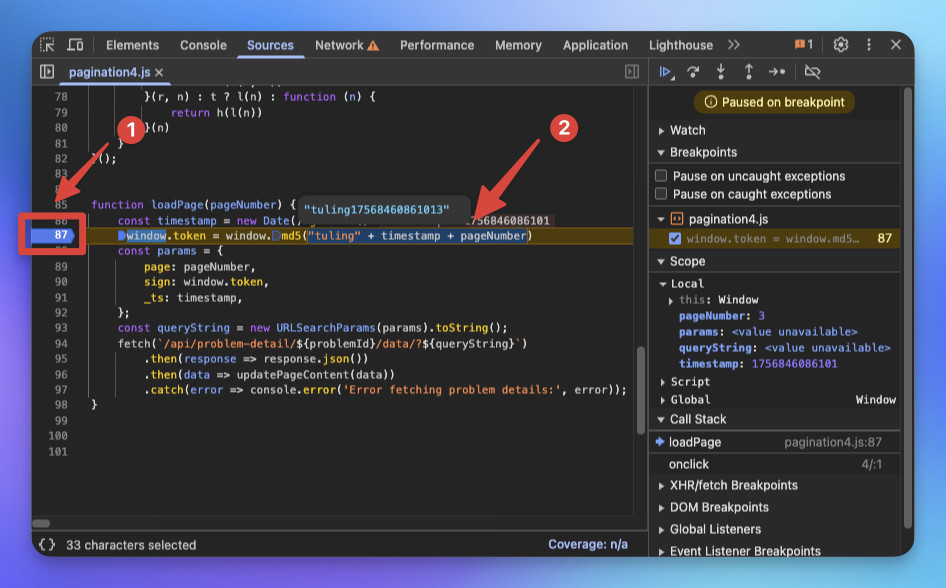Click the params value unavailable row
The width and height of the screenshot is (946, 588).
(x=768, y=332)
